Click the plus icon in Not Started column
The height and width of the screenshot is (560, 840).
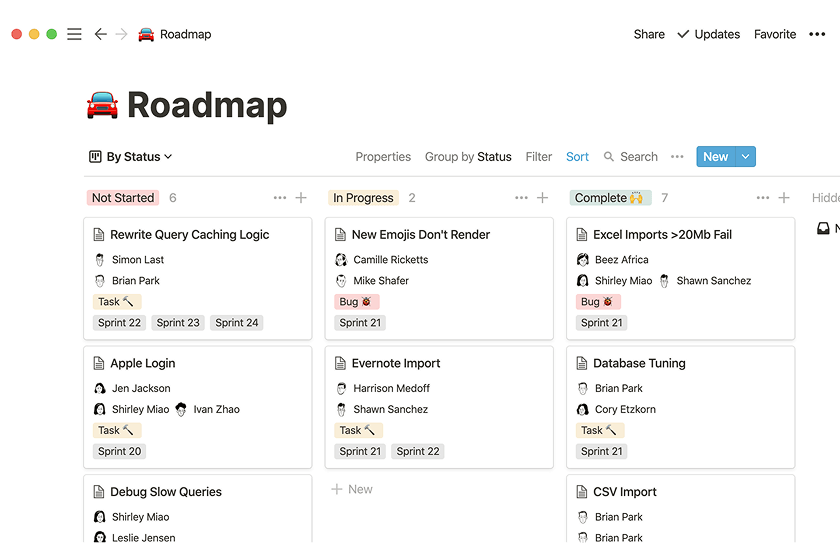(301, 198)
